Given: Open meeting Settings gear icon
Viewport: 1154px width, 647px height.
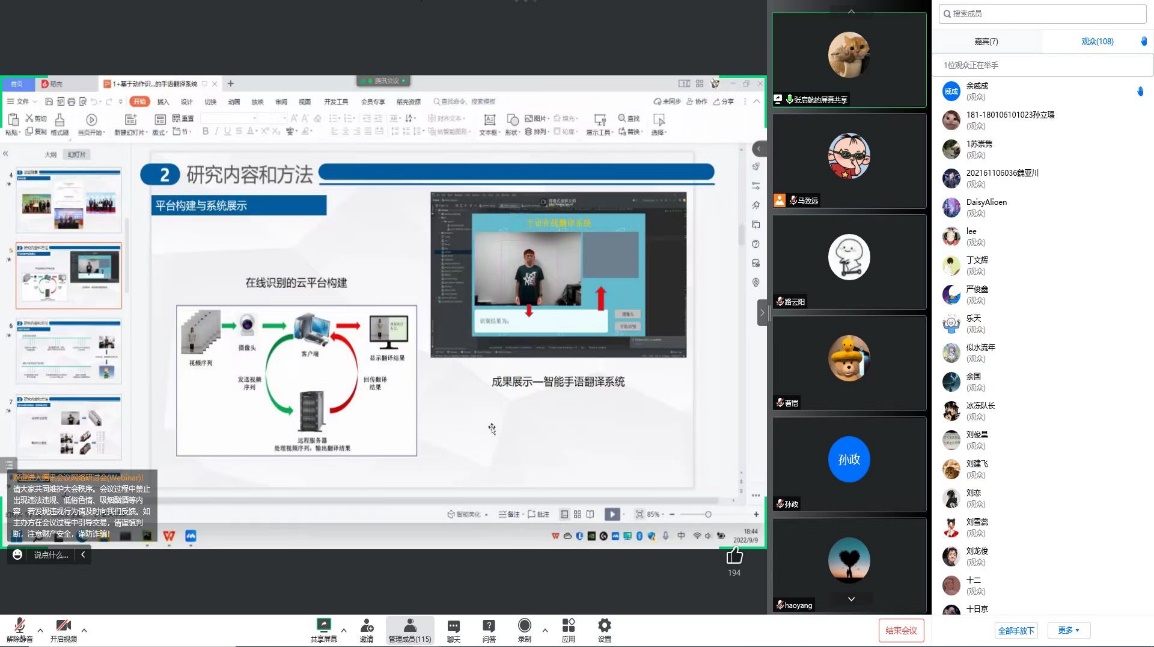Looking at the screenshot, I should click(x=604, y=629).
